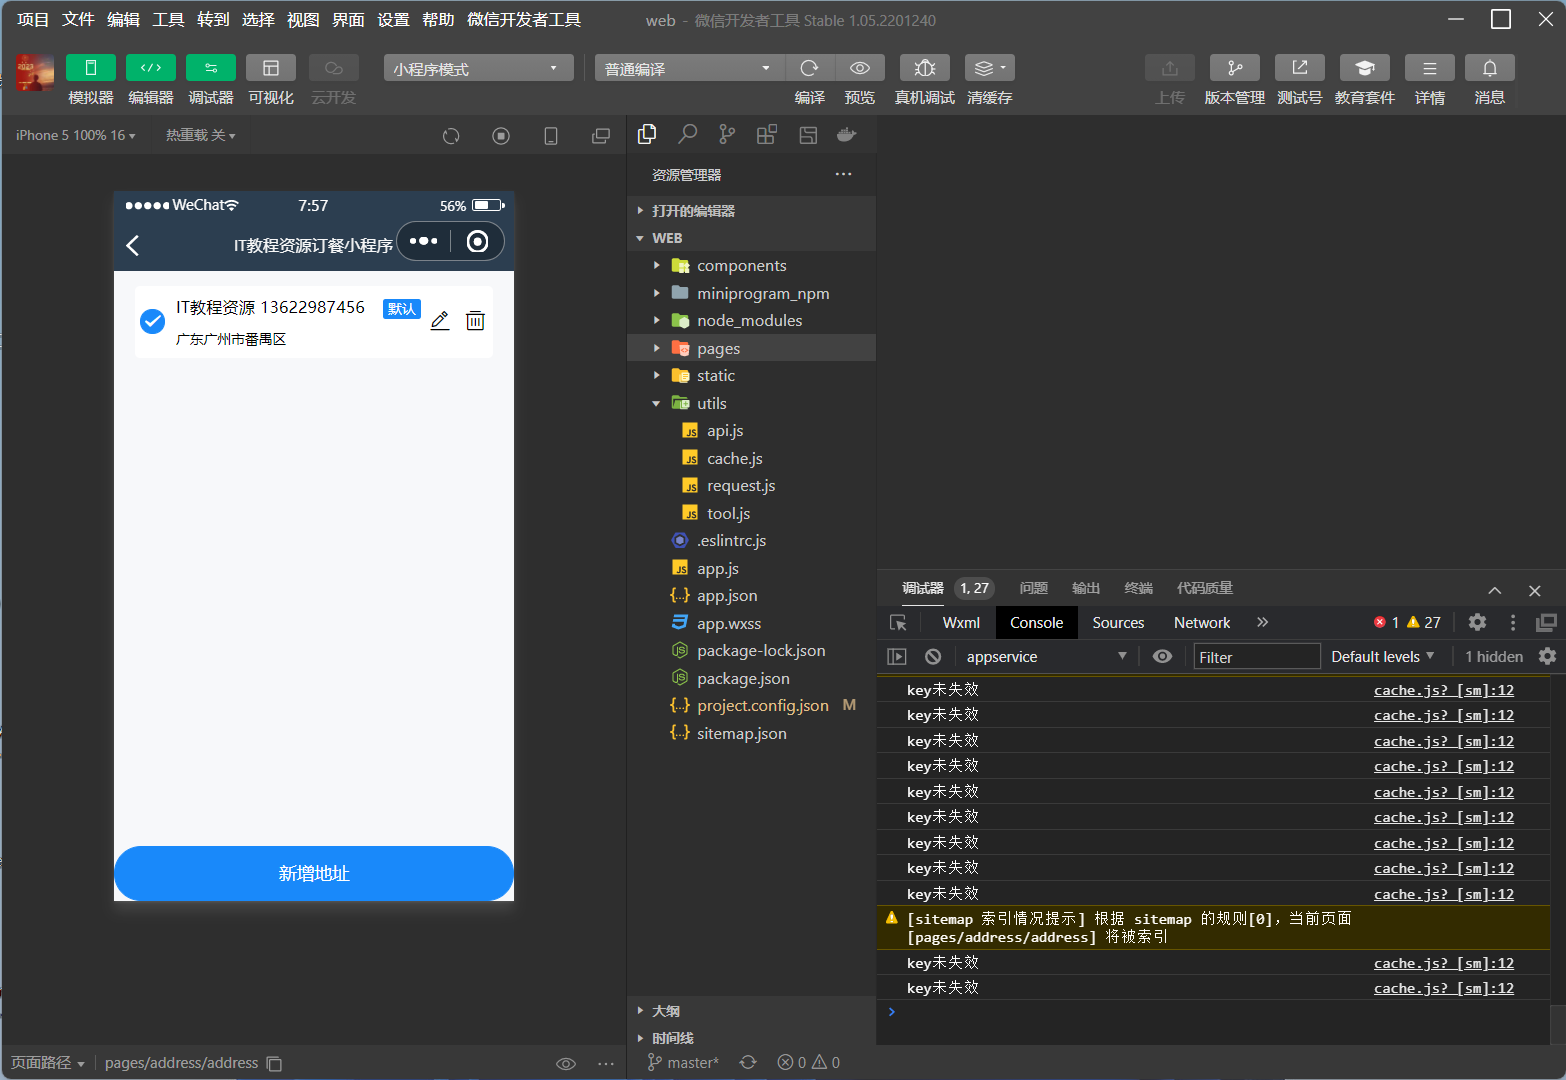Detach the simulator window icon
Viewport: 1566px width, 1080px height.
coord(601,136)
